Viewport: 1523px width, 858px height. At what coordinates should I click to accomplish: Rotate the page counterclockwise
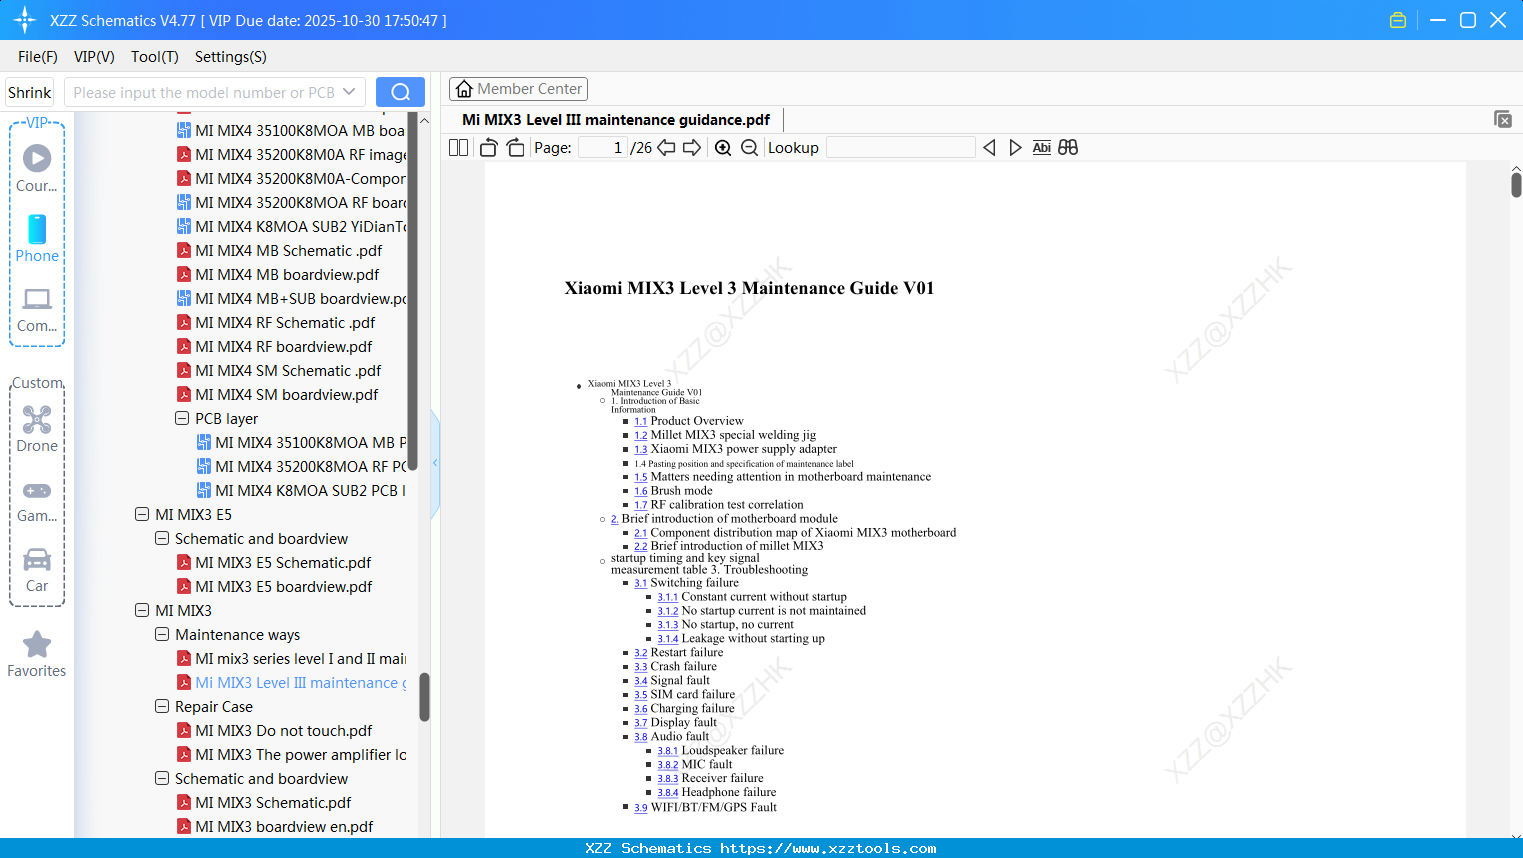coord(489,148)
